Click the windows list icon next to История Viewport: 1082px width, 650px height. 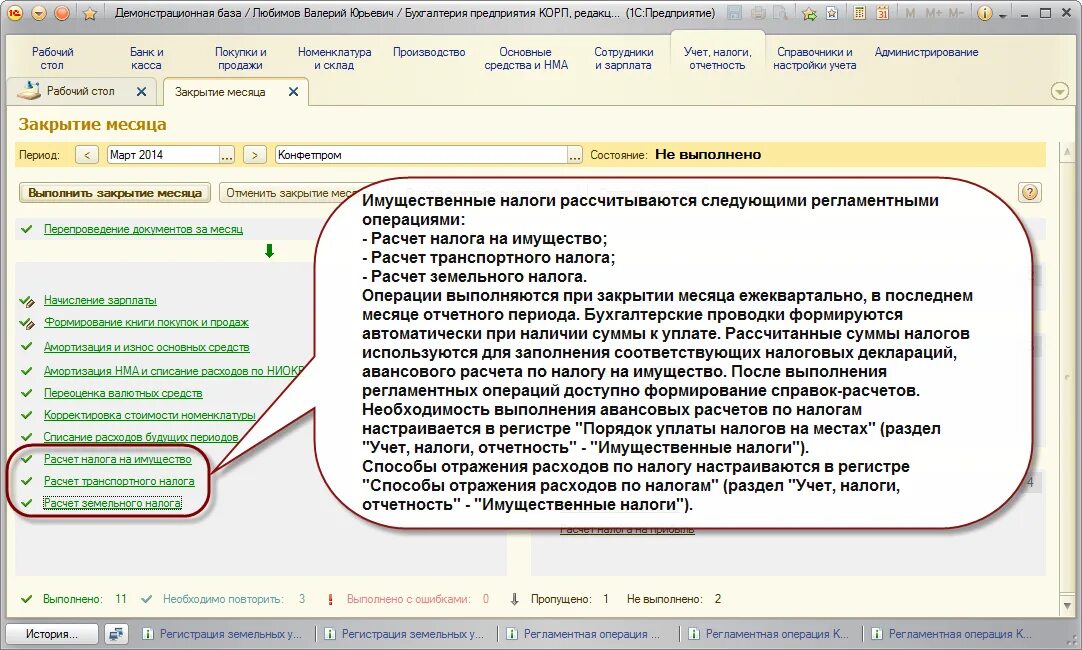116,633
